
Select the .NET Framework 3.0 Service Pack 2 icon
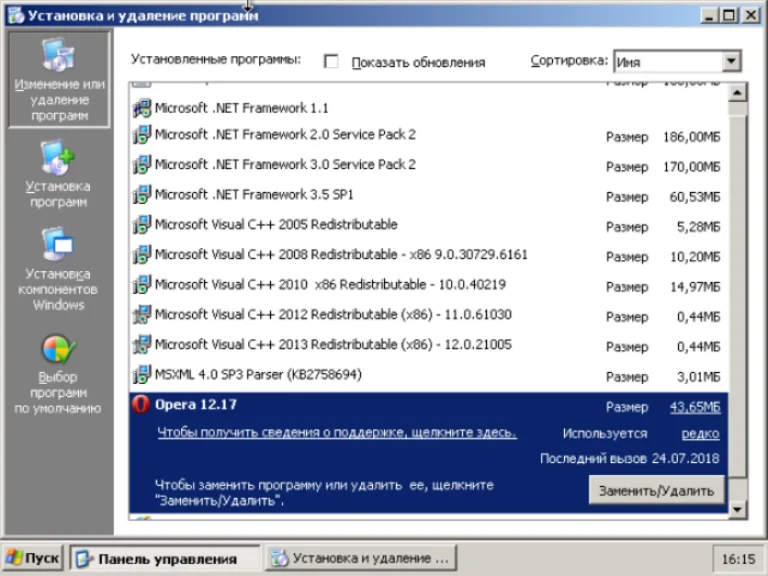click(142, 165)
